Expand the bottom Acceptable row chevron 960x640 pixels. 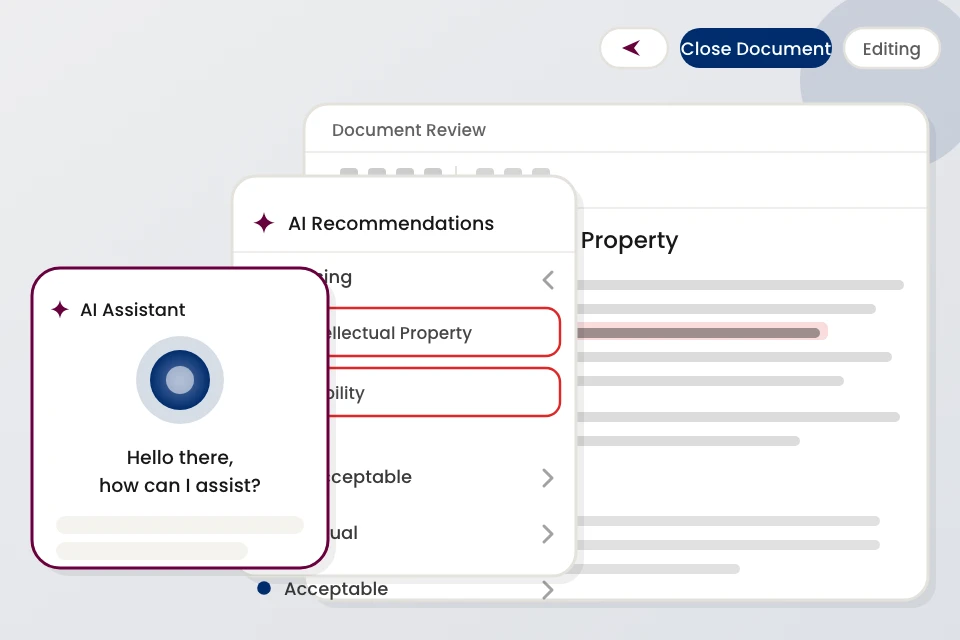[548, 590]
